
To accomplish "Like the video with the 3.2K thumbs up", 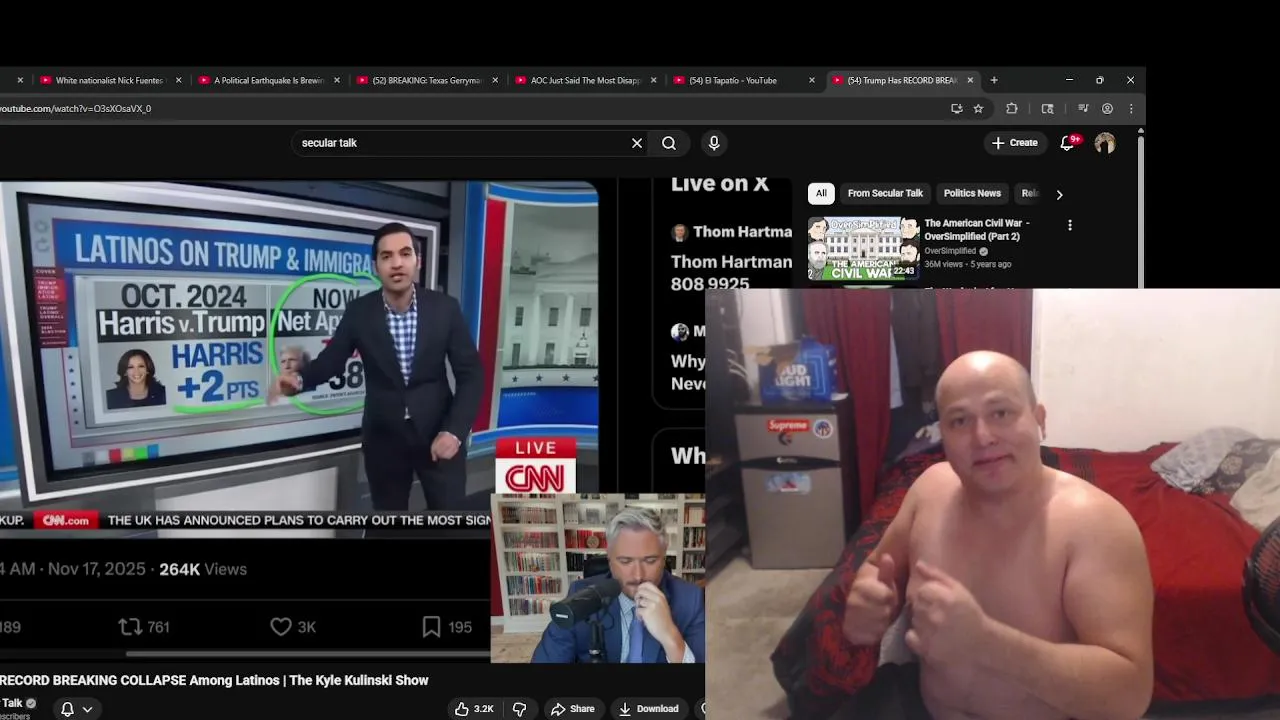I will click(474, 708).
